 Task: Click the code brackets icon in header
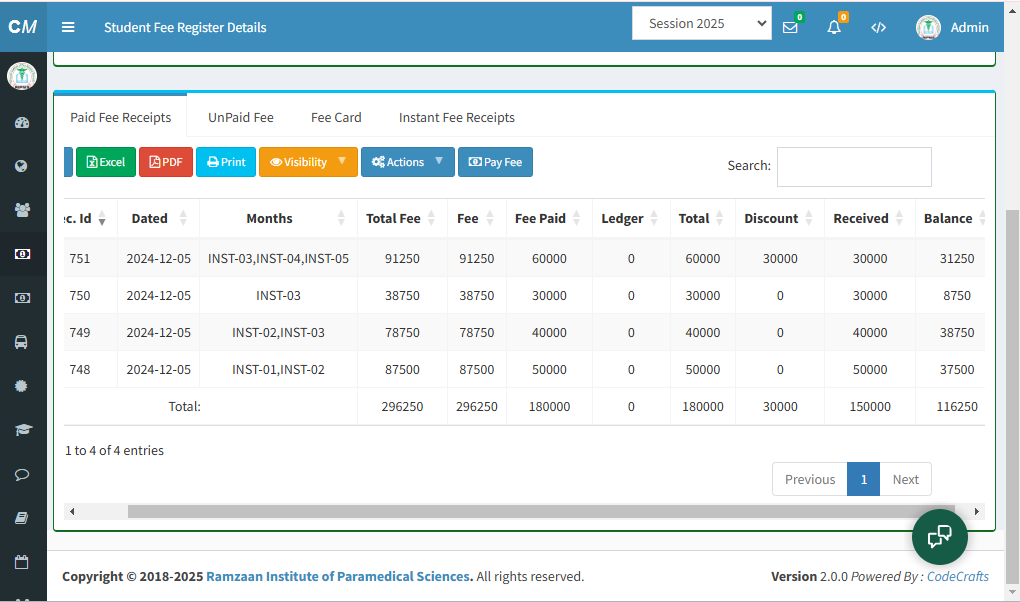coord(878,27)
